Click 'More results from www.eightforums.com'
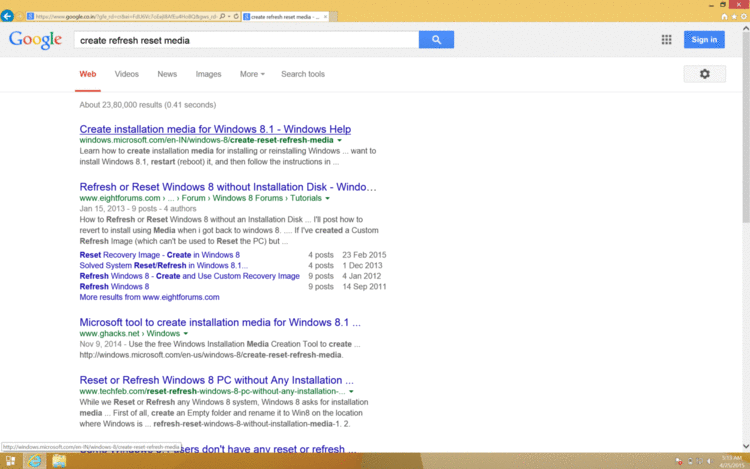Image resolution: width=750 pixels, height=469 pixels. coord(149,297)
